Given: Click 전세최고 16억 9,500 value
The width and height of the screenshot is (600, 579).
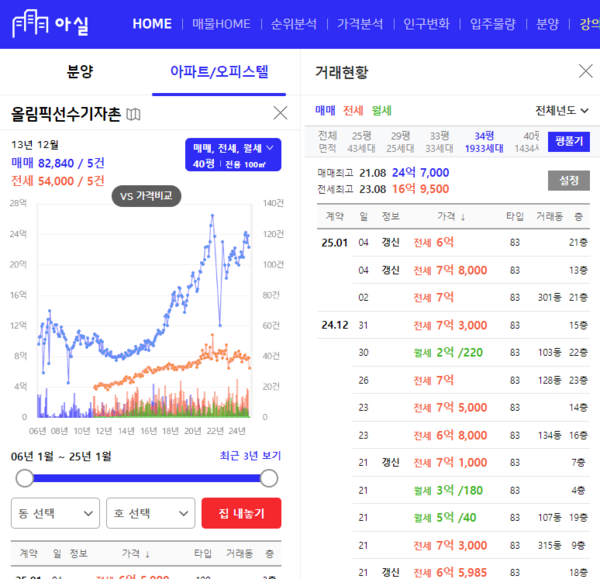Looking at the screenshot, I should pos(420,189).
